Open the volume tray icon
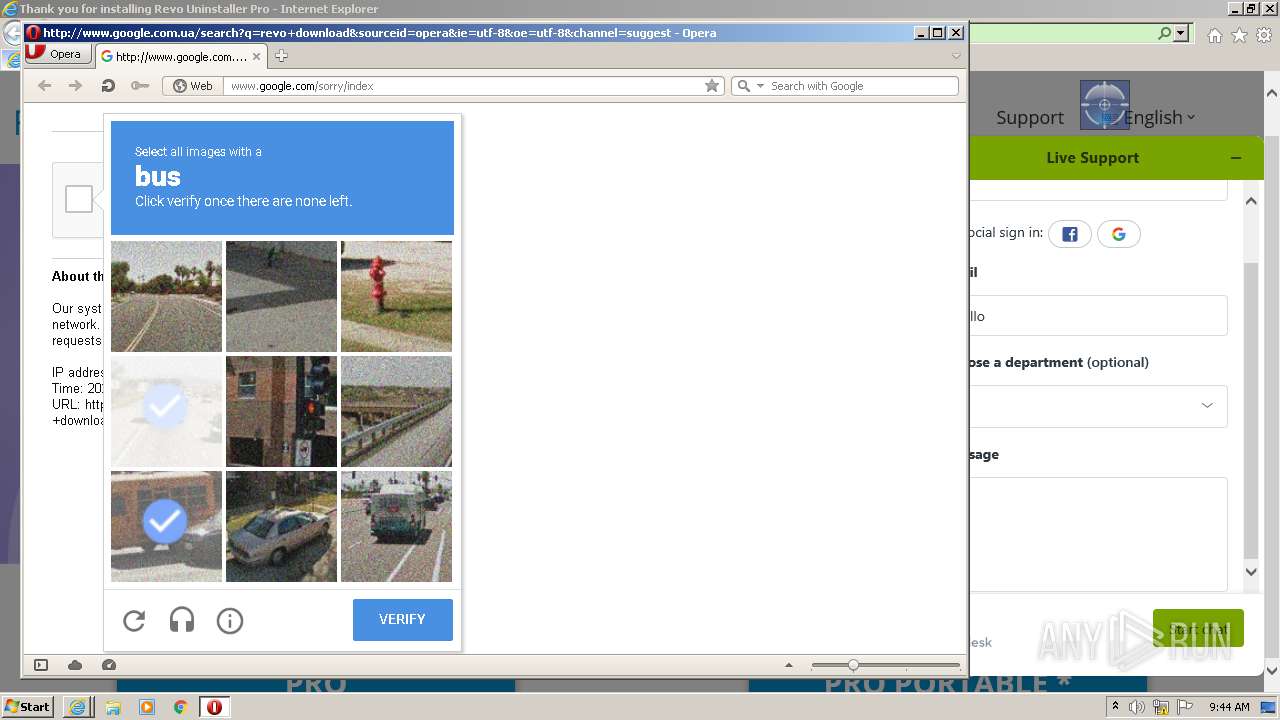 (1137, 707)
